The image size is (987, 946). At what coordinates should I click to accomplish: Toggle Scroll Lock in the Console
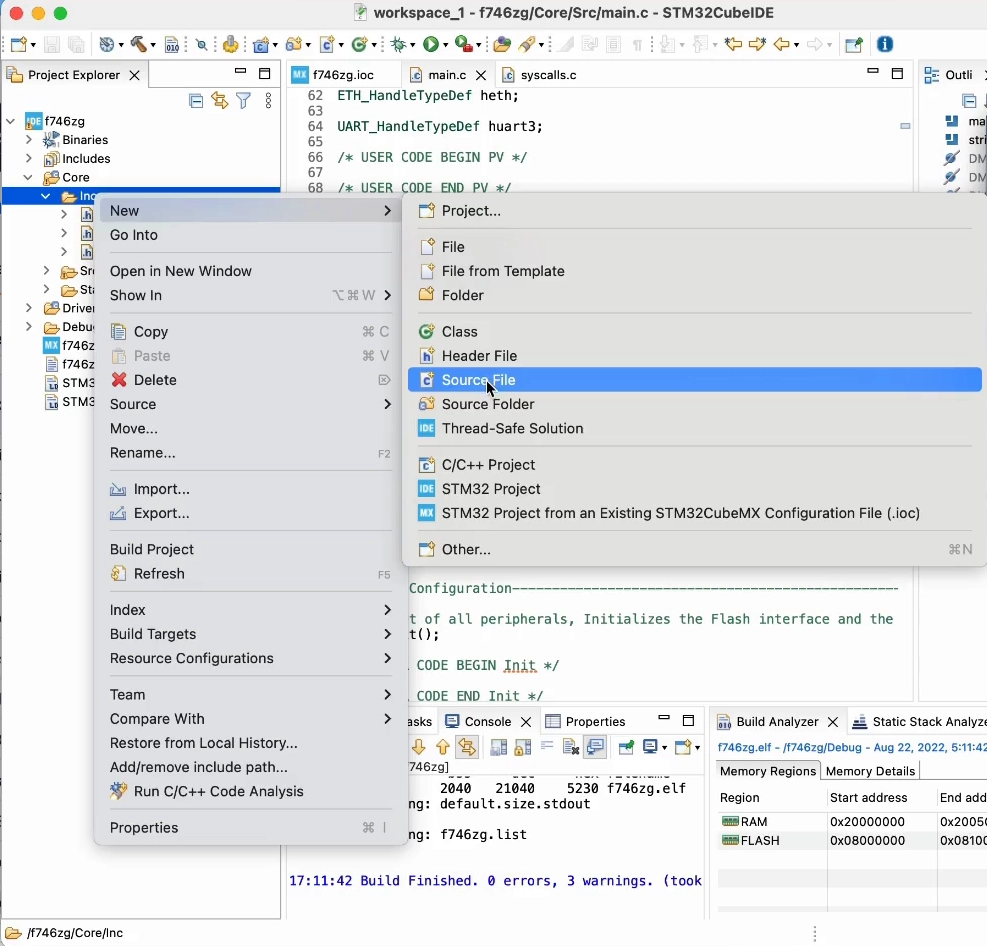click(x=522, y=747)
